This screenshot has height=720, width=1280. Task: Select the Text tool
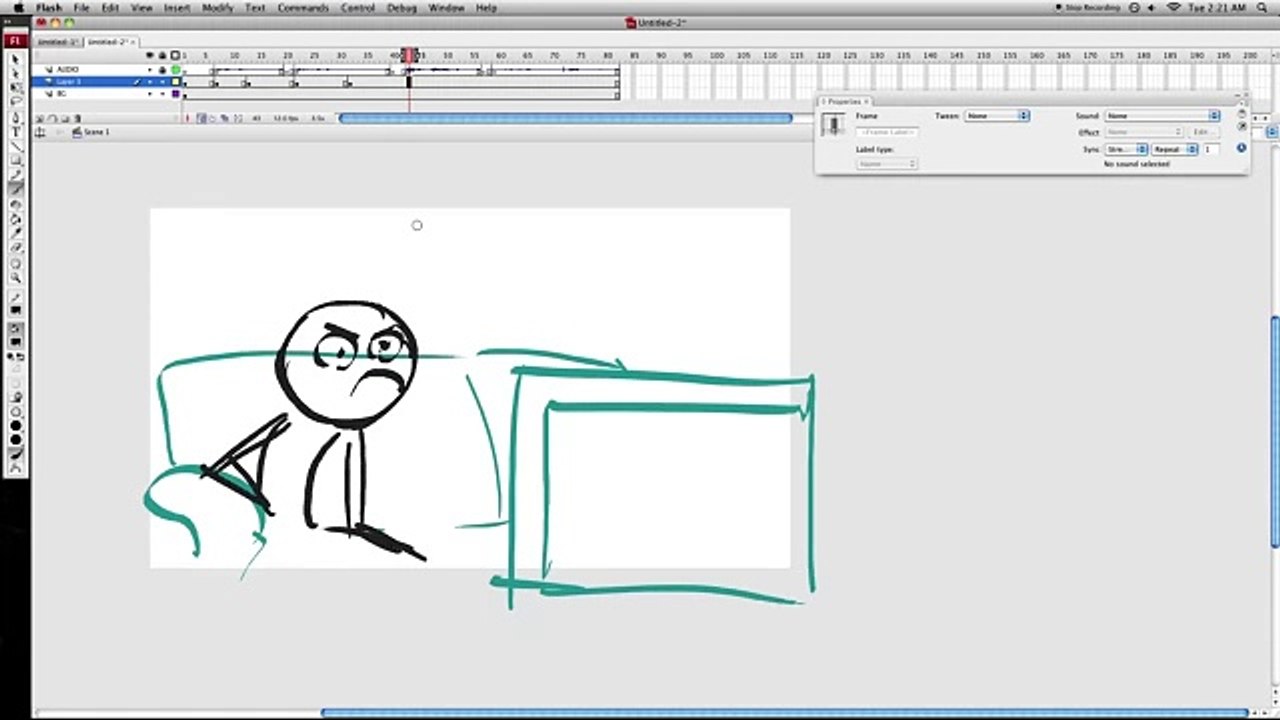tap(16, 131)
